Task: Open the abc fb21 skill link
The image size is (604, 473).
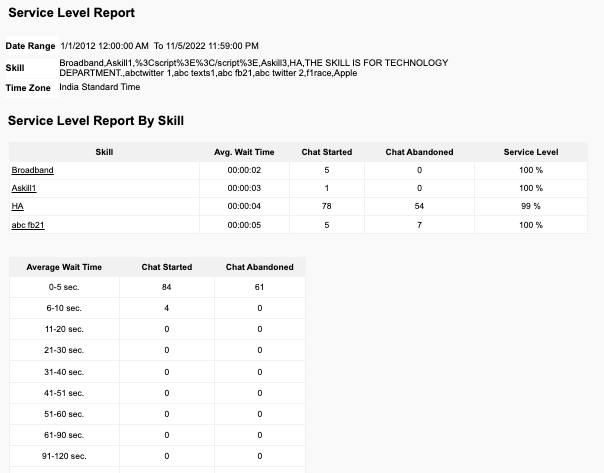Action: click(x=28, y=225)
